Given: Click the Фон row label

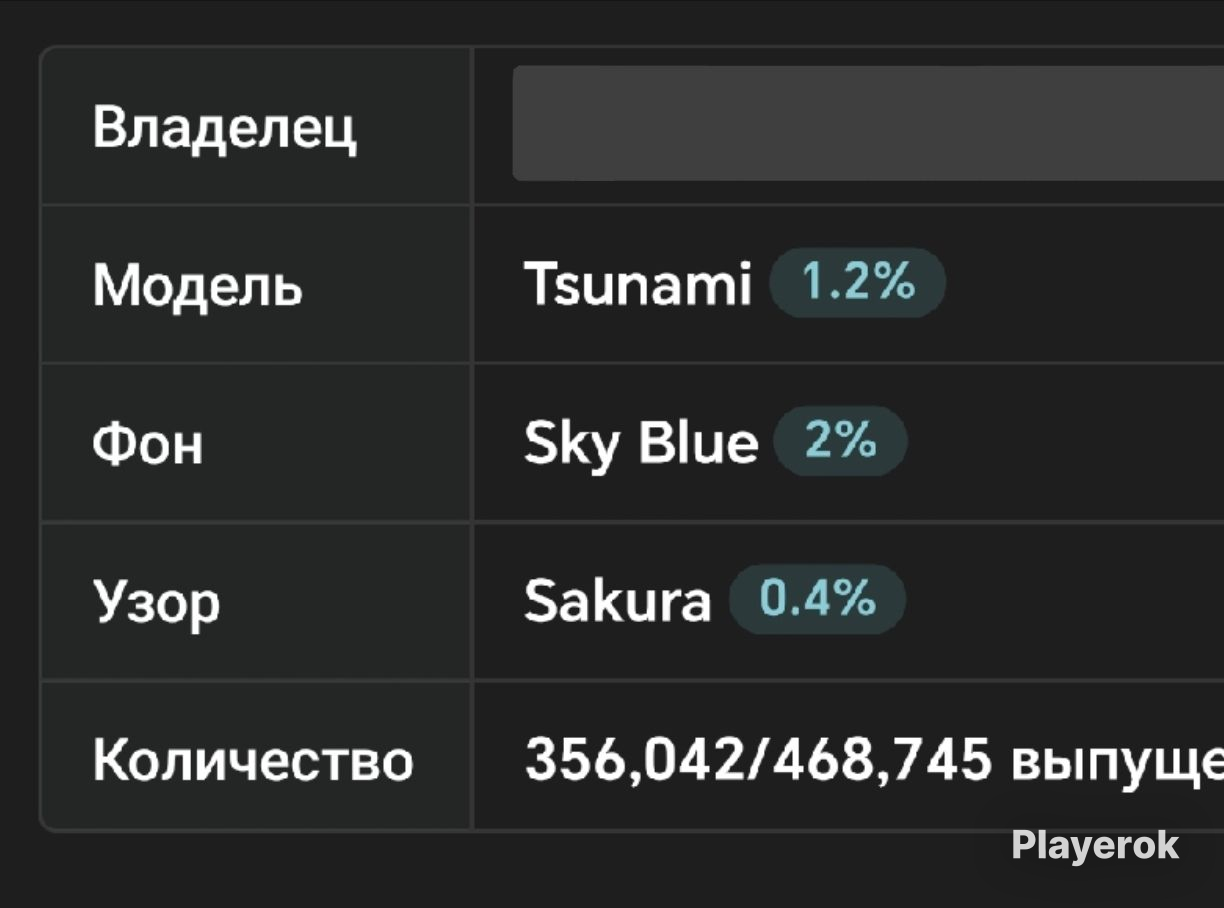Looking at the screenshot, I should pos(147,443).
